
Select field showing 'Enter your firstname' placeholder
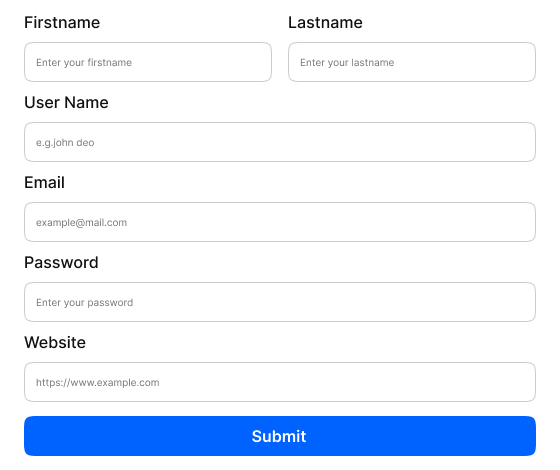[148, 62]
